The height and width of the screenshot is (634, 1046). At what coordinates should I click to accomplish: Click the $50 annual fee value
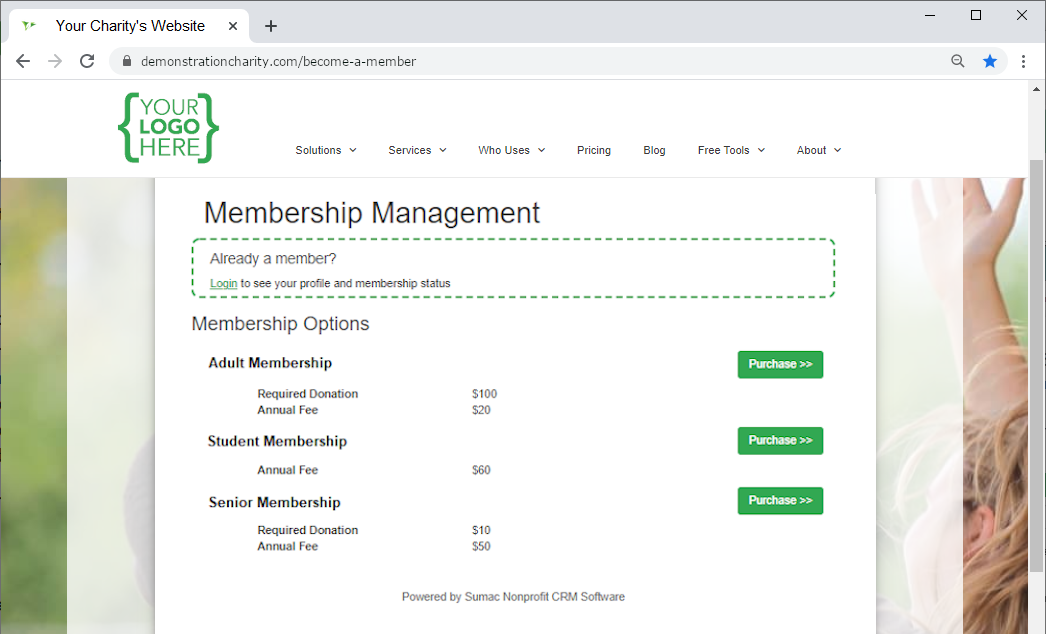(x=481, y=546)
